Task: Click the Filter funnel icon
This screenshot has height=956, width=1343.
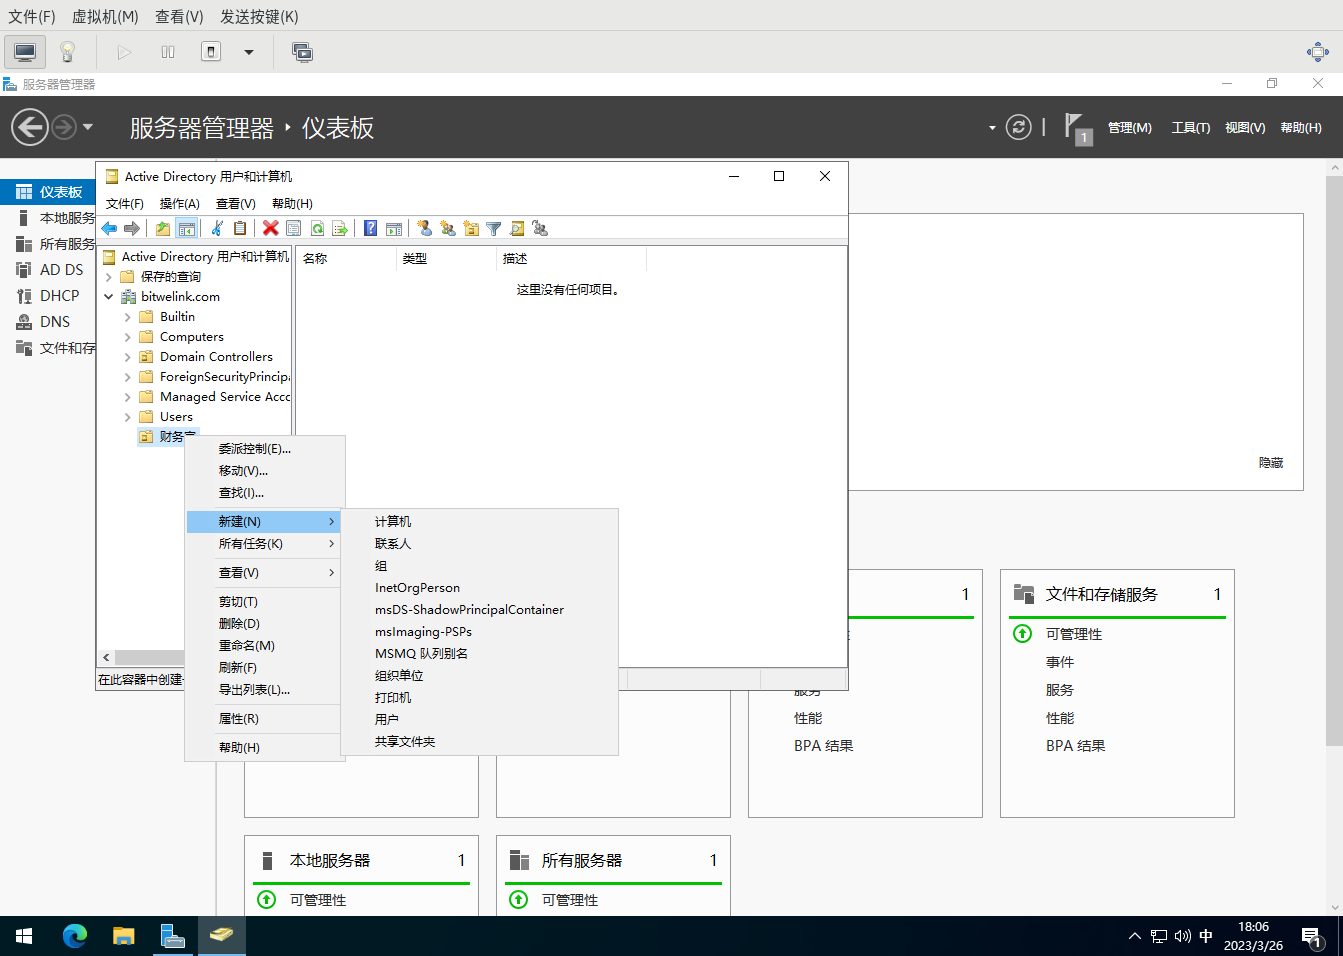Action: coord(494,228)
